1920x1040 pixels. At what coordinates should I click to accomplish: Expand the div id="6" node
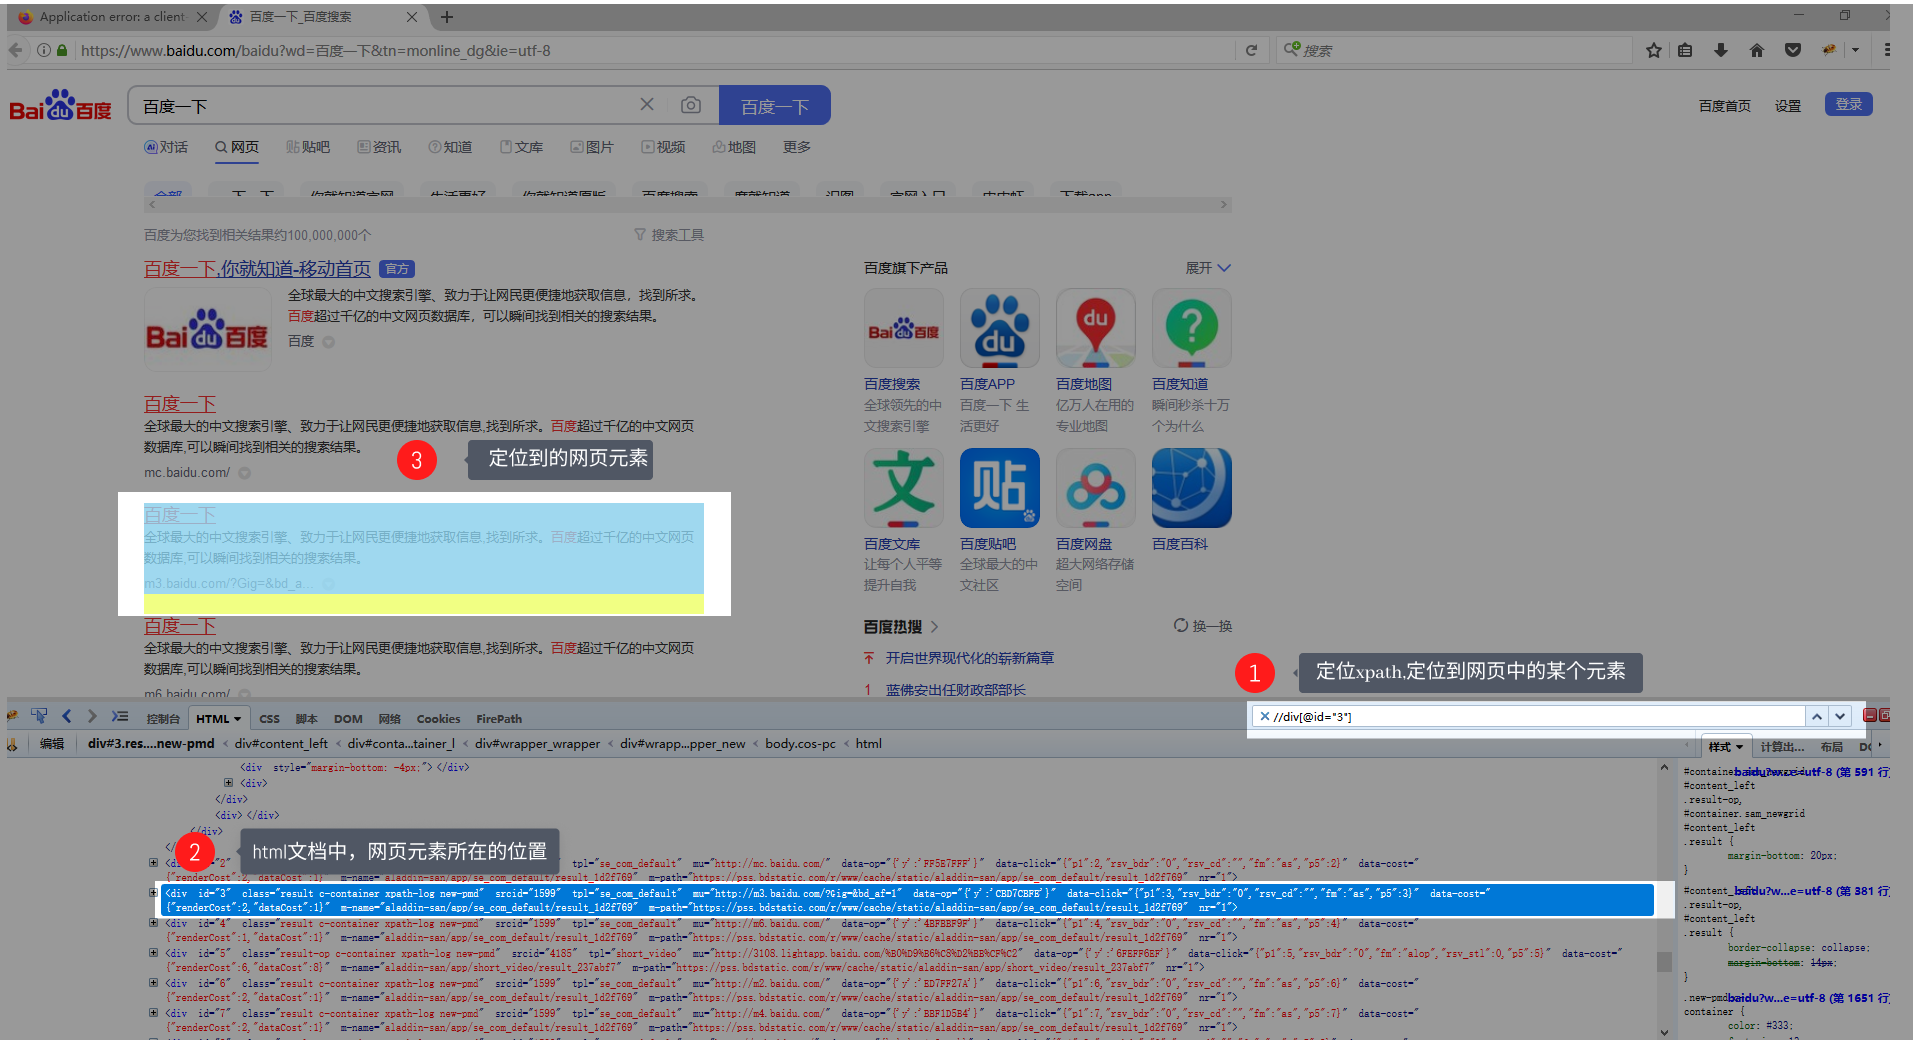coord(153,982)
